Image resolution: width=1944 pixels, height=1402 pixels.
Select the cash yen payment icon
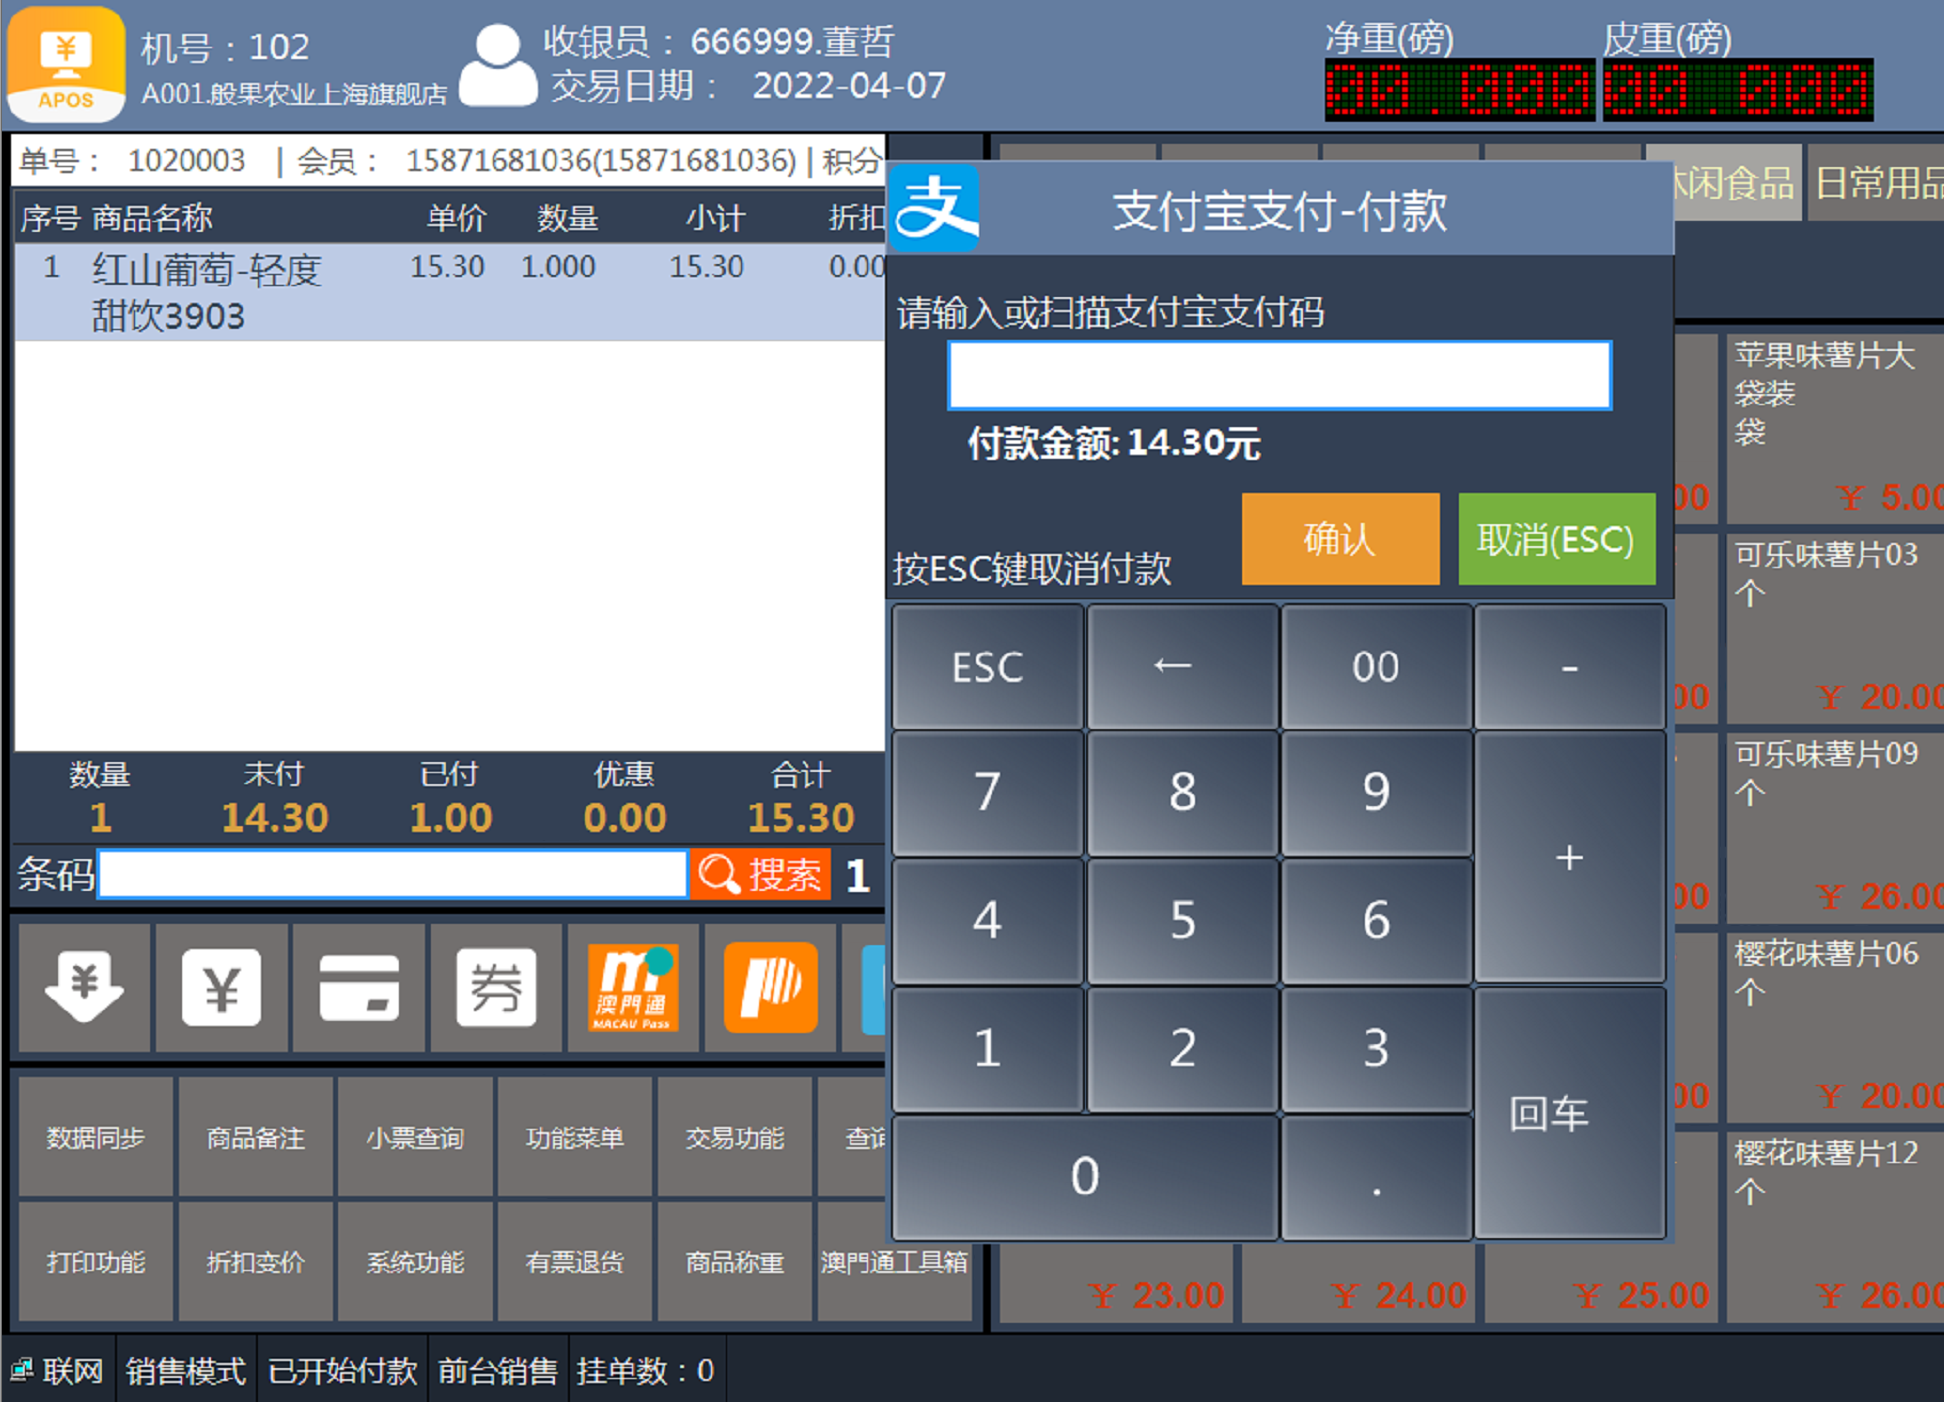pos(221,987)
